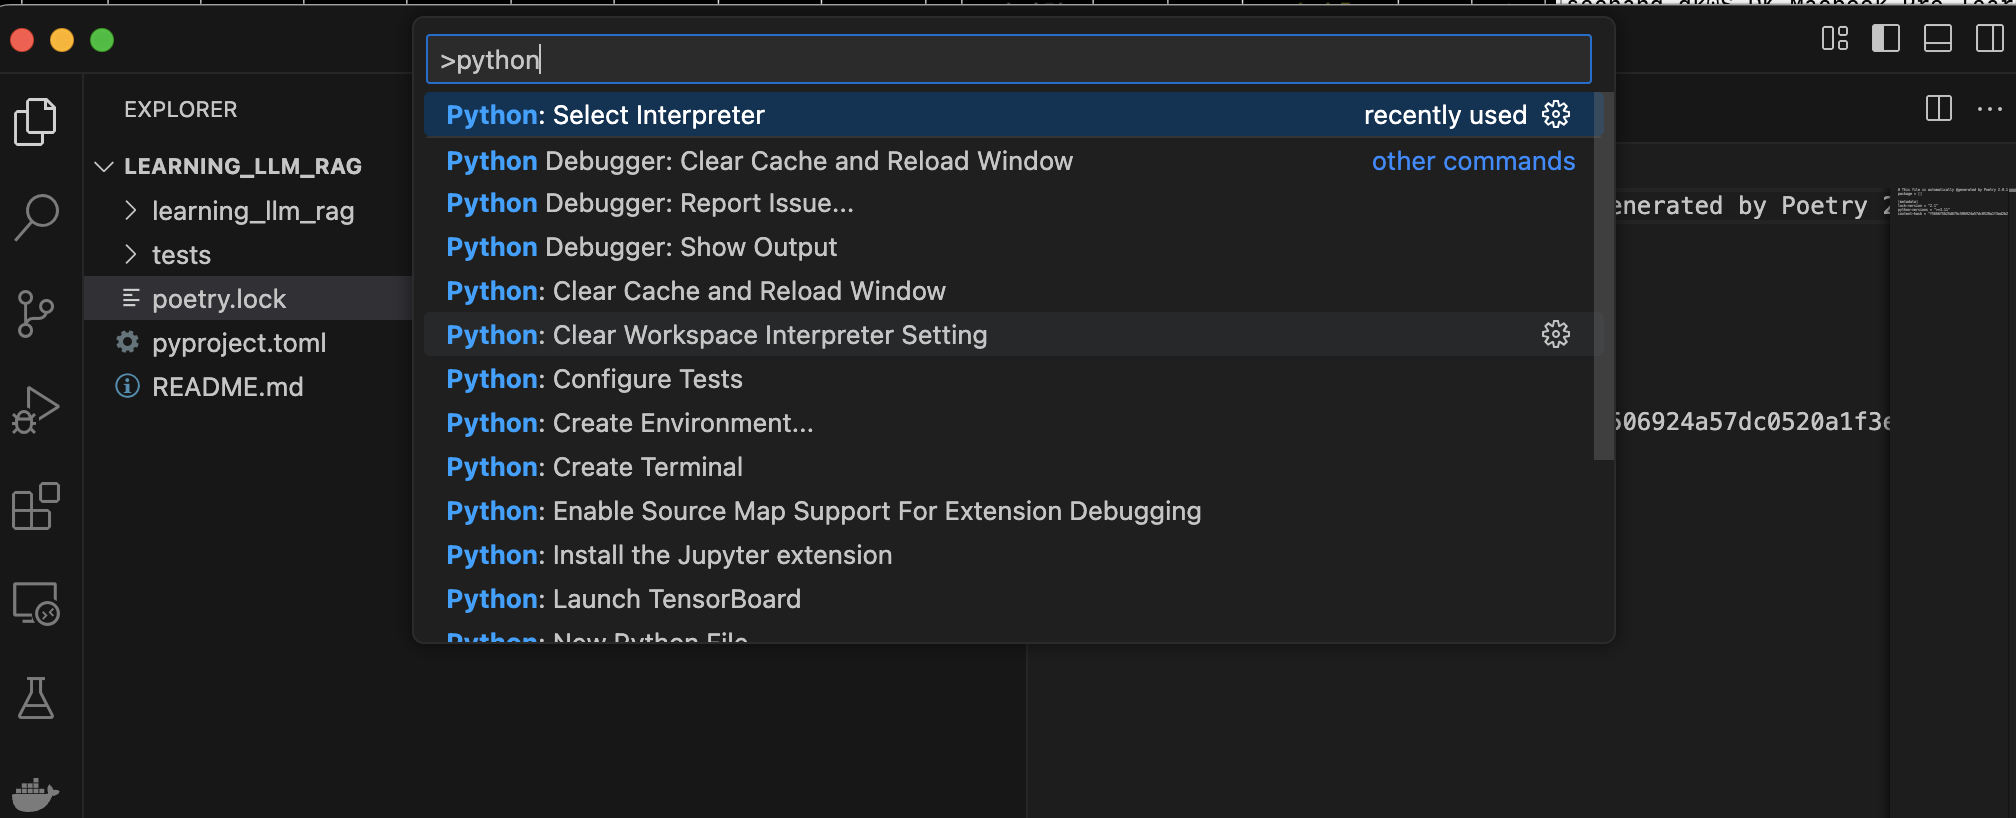Open the editor More Actions ellipsis menu
Screen dimensions: 2016x818
1990,108
